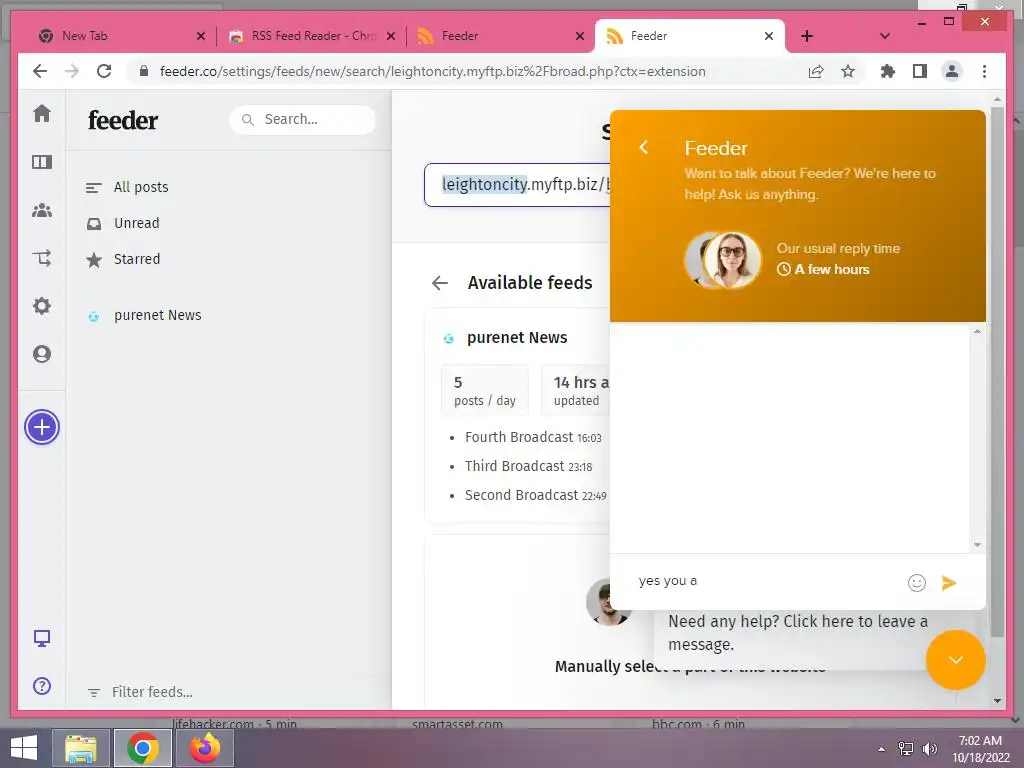
Task: Go back using the Available feeds arrow
Action: pyautogui.click(x=440, y=283)
